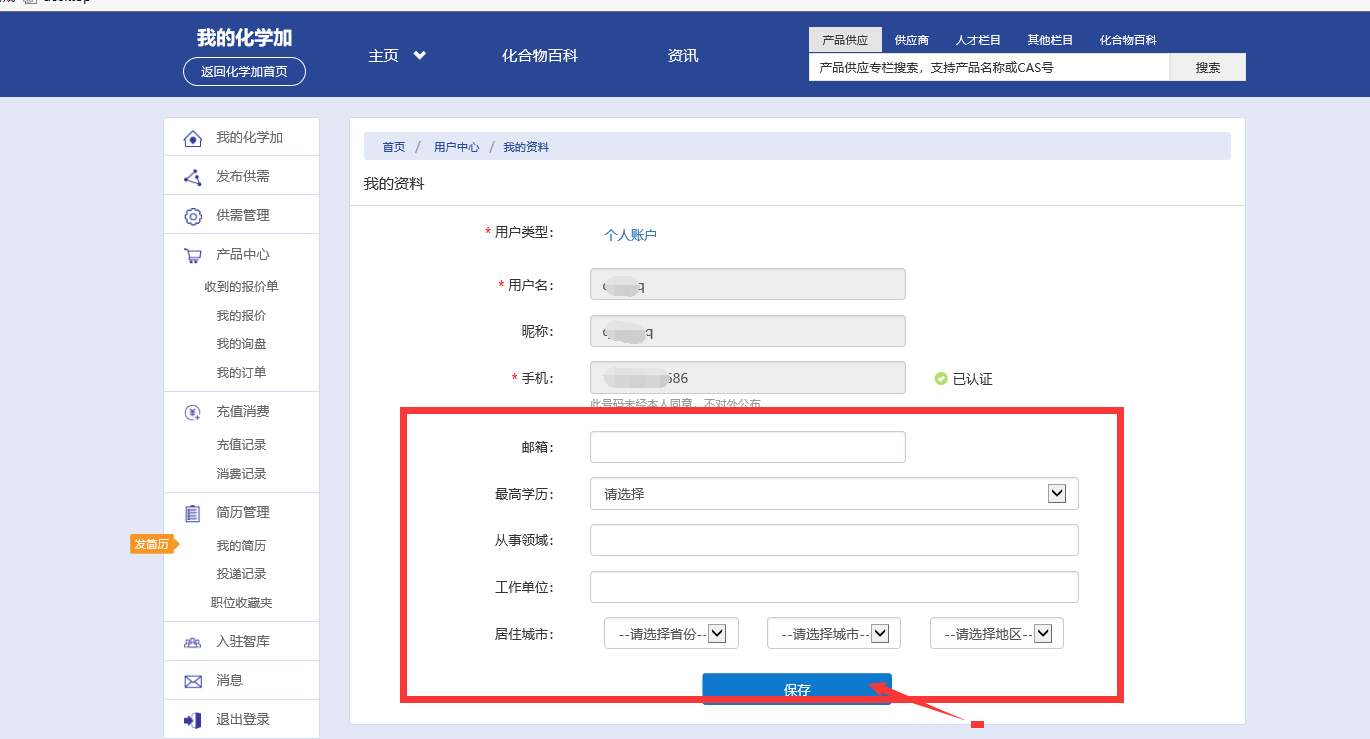Click the people icon beside 入驻智库

pos(193,642)
